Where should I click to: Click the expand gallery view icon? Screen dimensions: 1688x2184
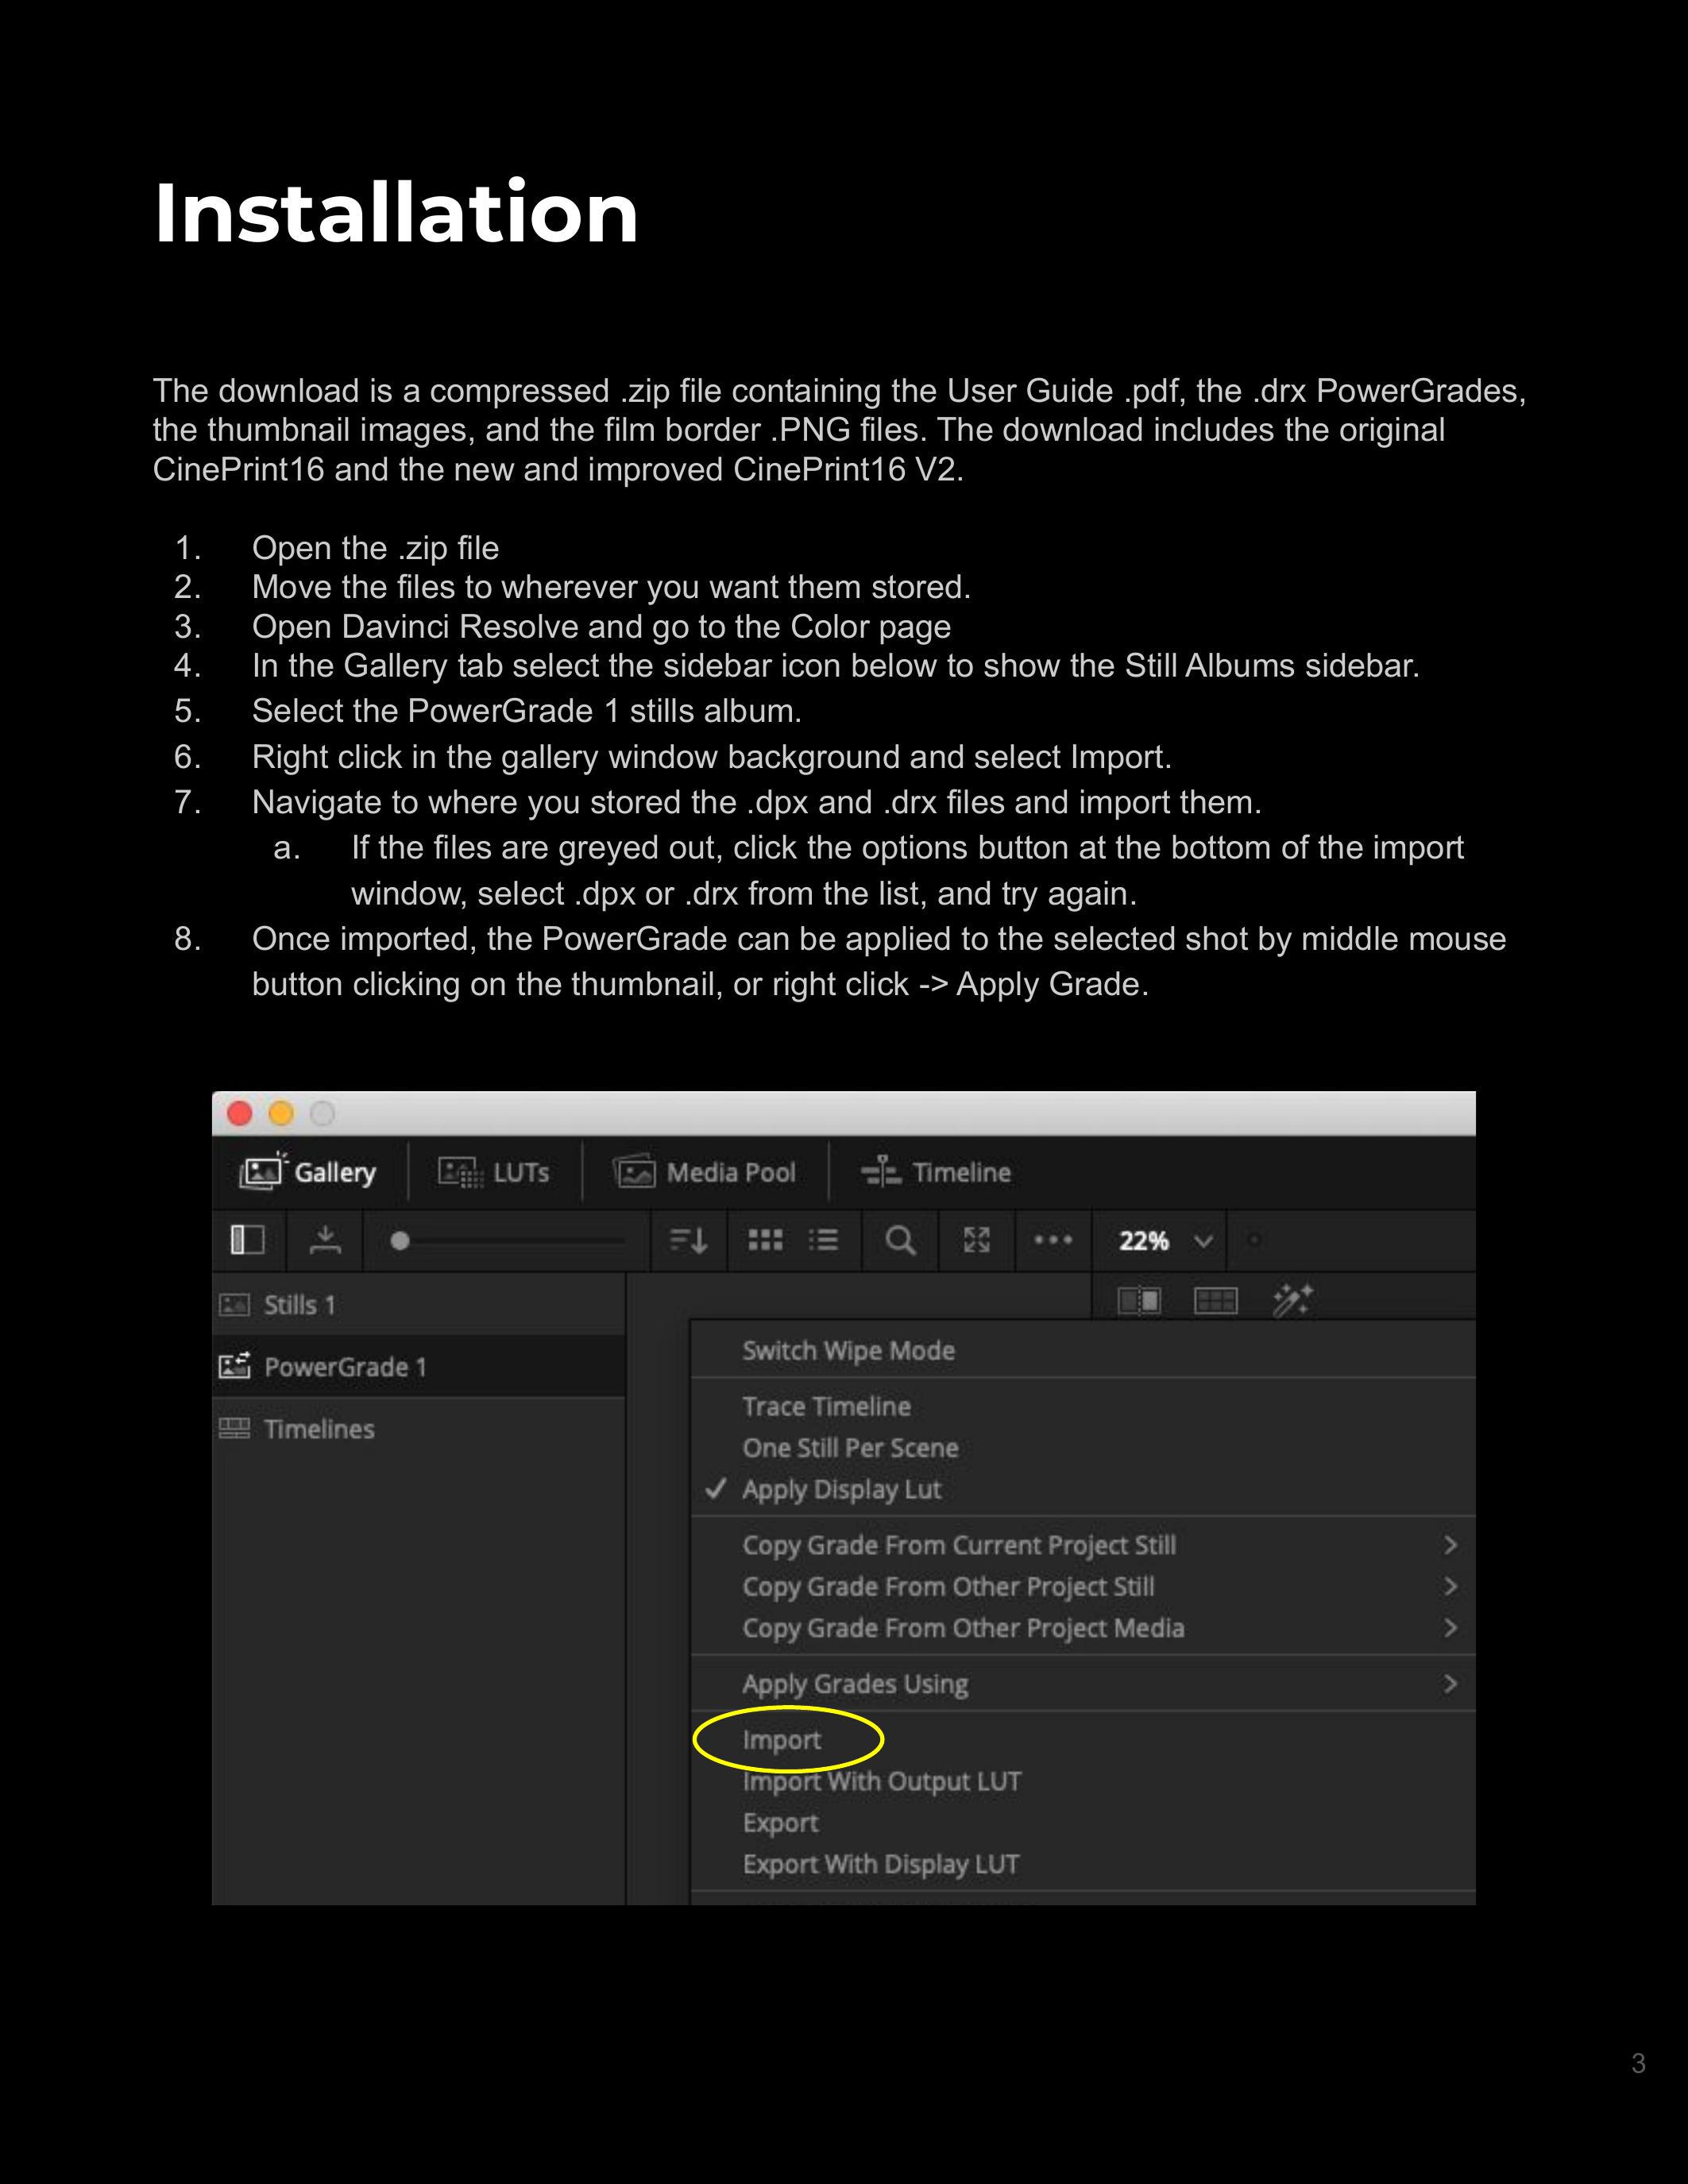[x=976, y=1240]
